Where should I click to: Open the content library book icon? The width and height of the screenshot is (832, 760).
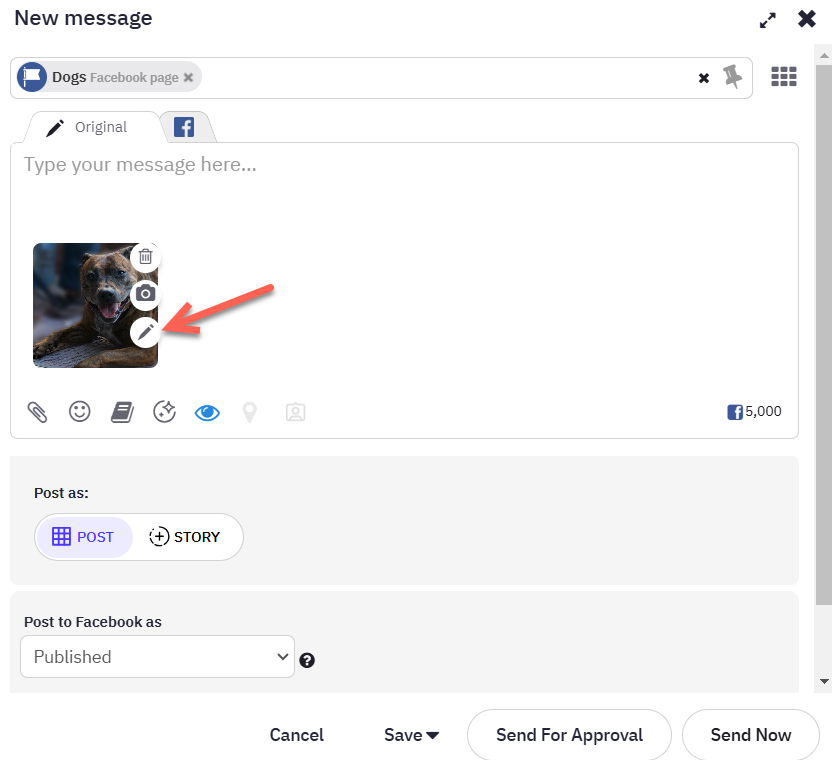(123, 412)
